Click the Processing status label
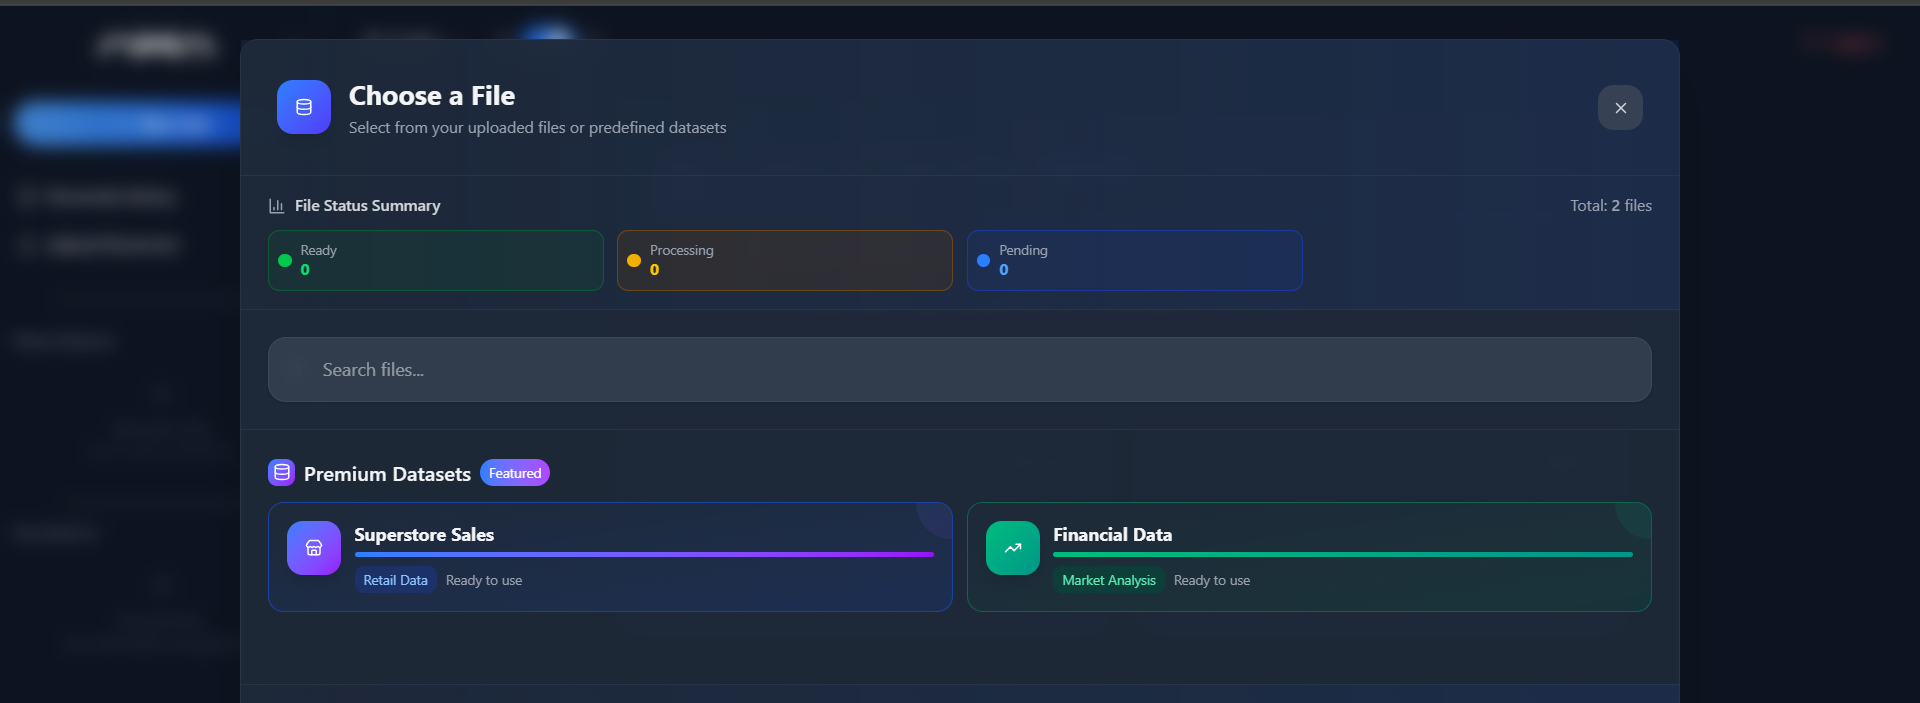The image size is (1920, 703). 681,250
